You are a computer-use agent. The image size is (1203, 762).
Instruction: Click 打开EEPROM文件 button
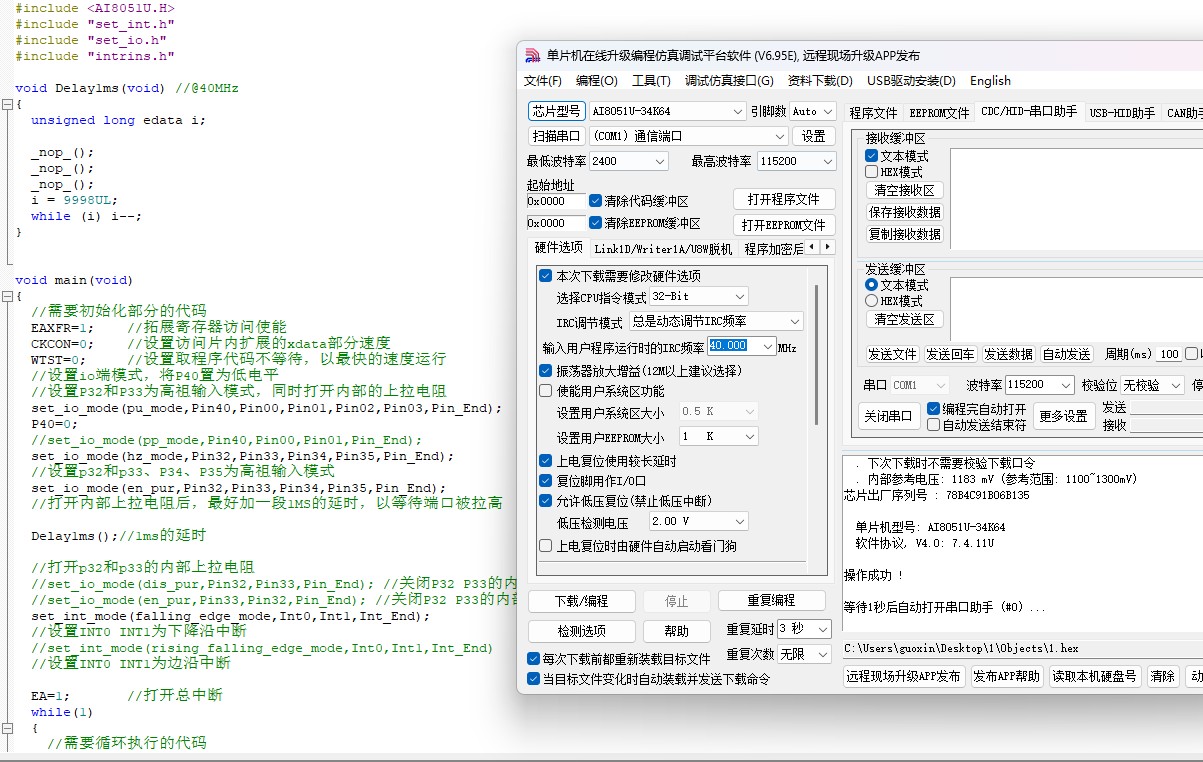(784, 225)
